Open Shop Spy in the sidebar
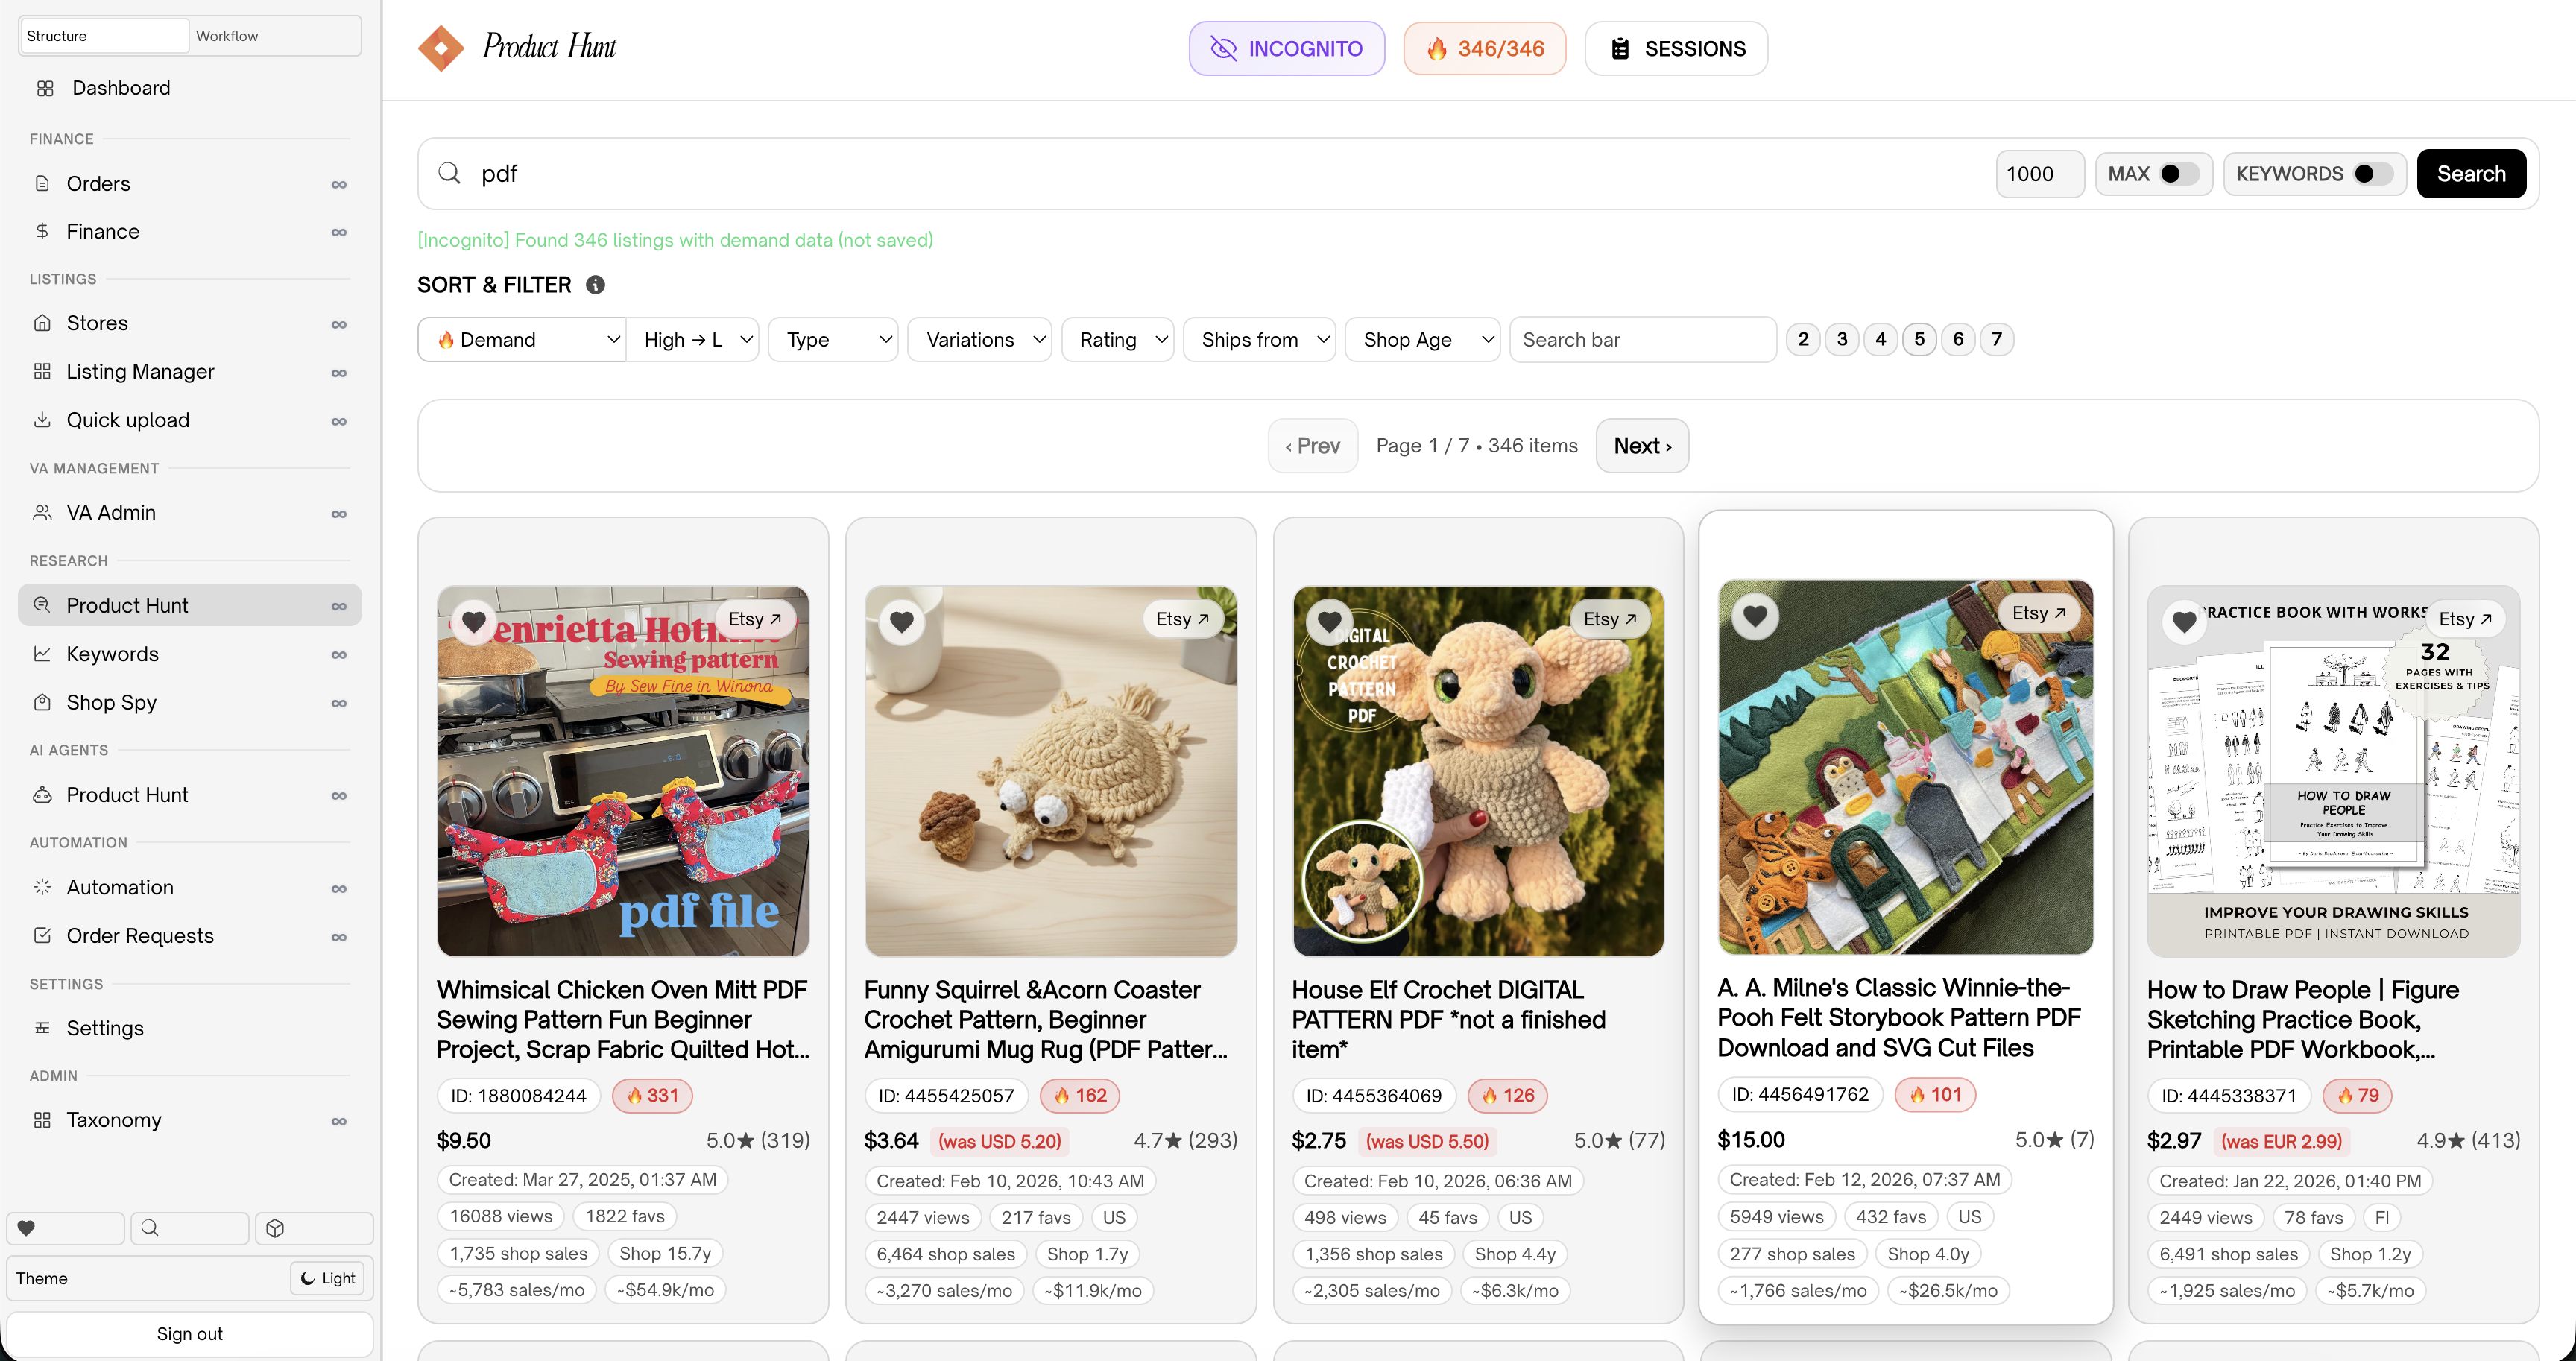 (111, 702)
